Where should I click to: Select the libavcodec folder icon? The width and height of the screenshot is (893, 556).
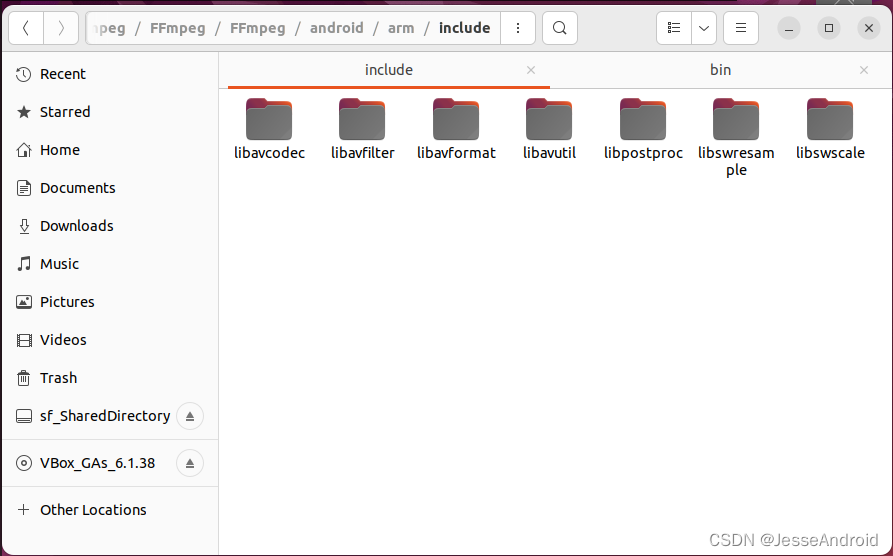pyautogui.click(x=269, y=120)
